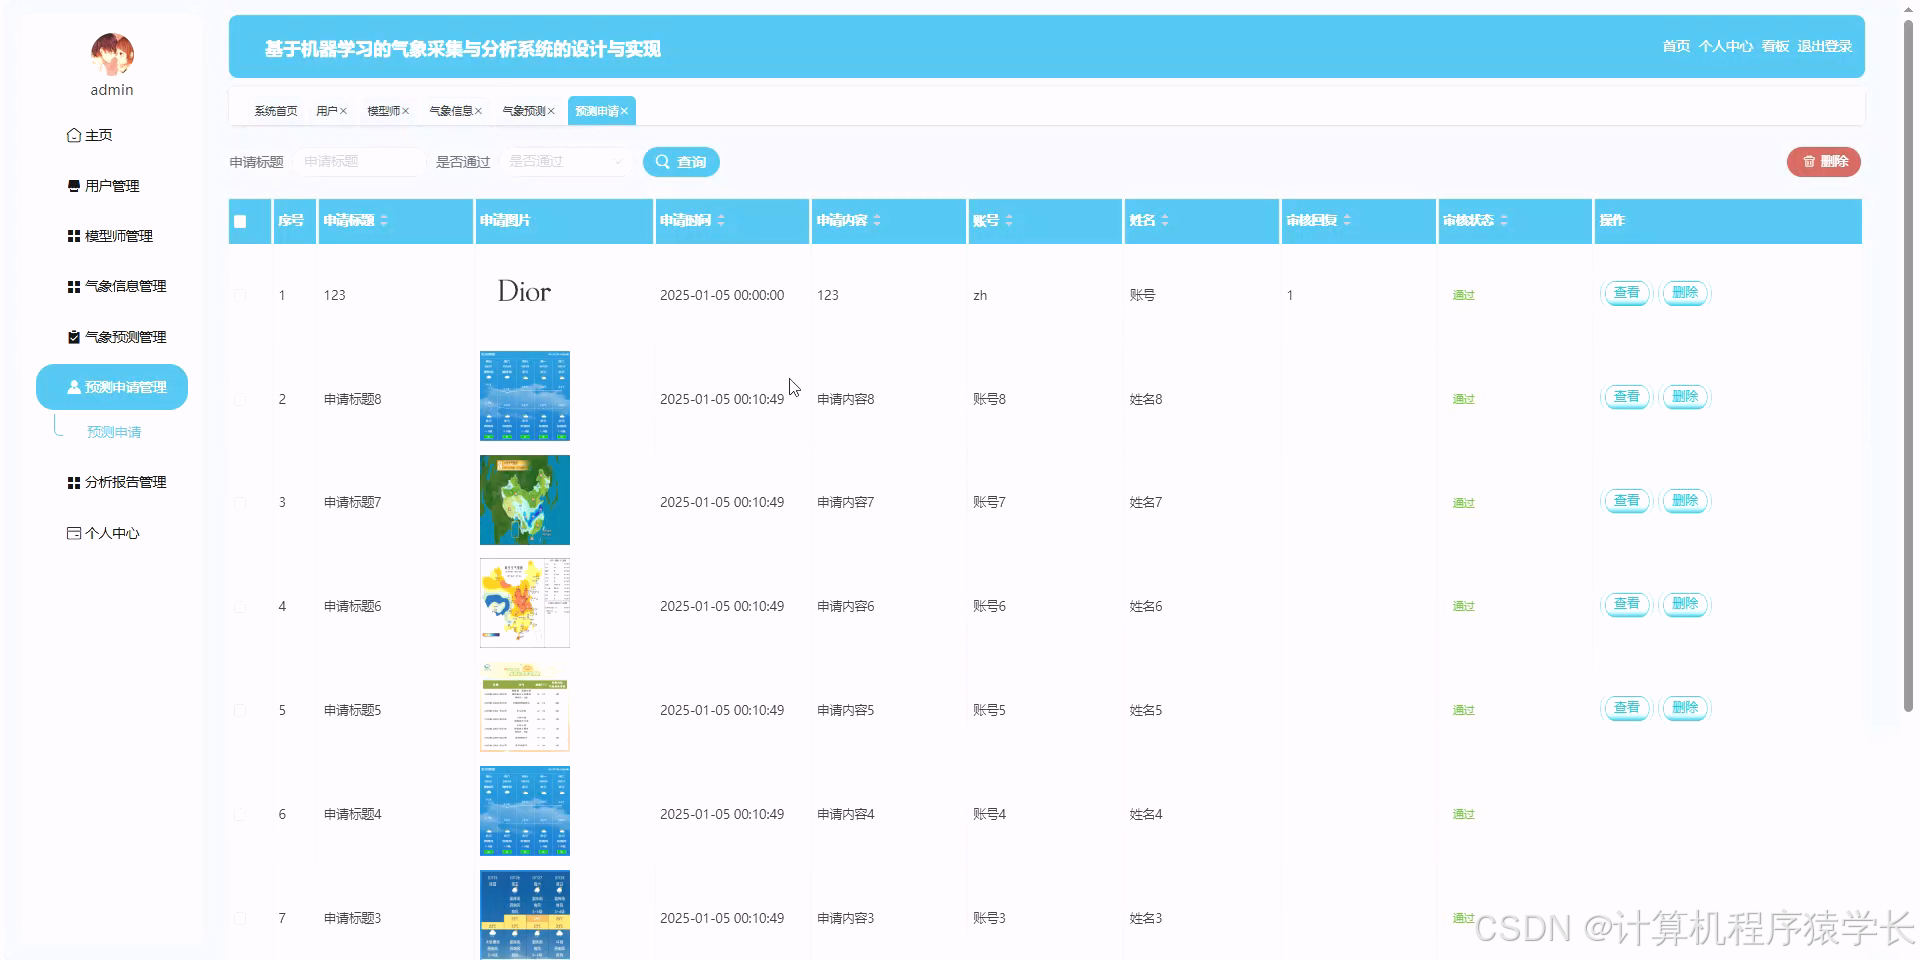Check the checkbox for 申请标题7 row
Screen dimensions: 1920x960
click(x=240, y=503)
